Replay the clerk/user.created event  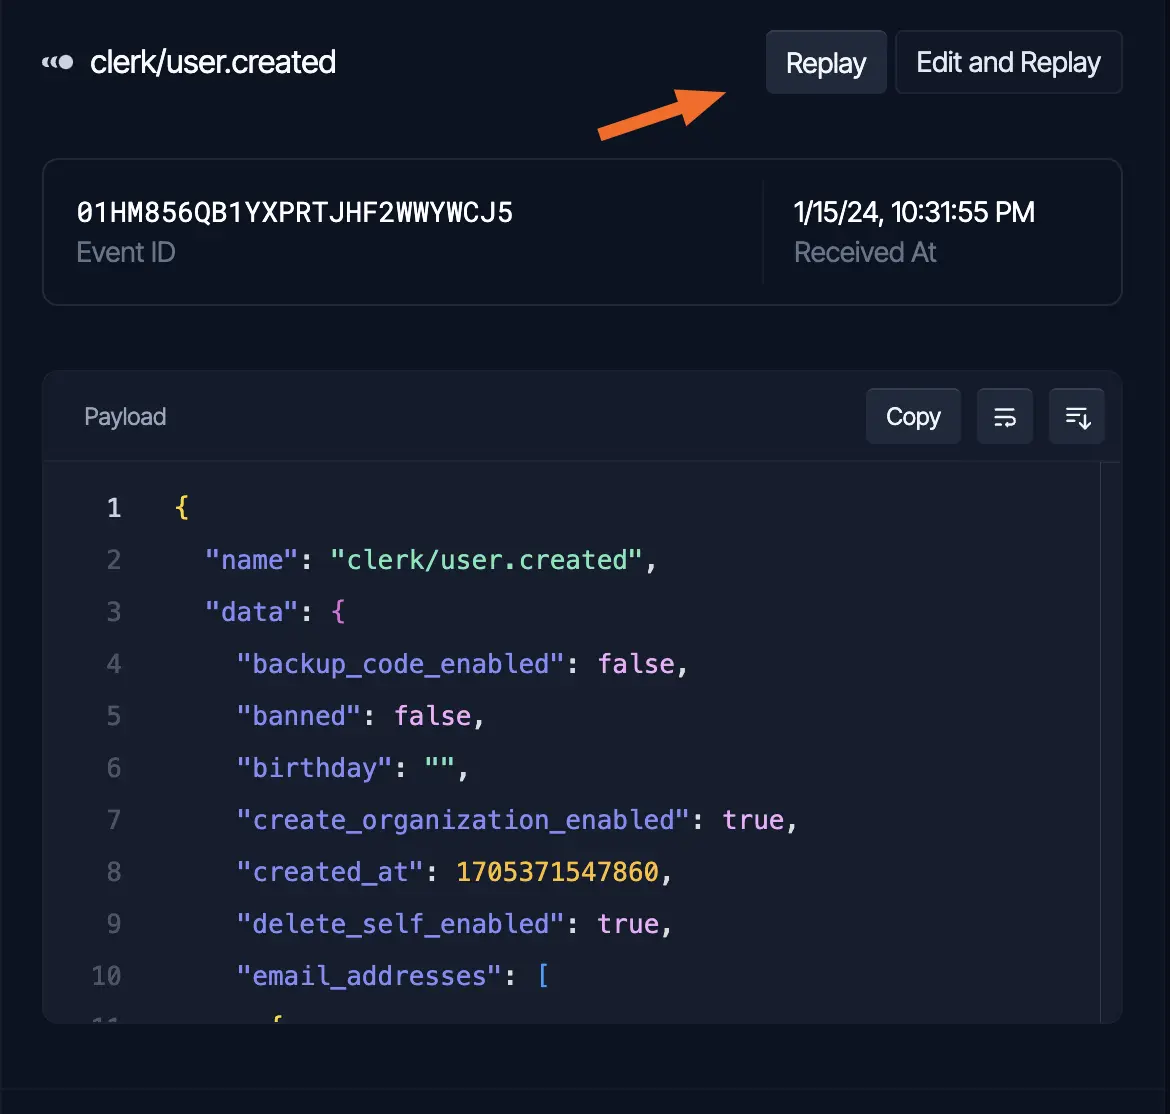coord(826,62)
